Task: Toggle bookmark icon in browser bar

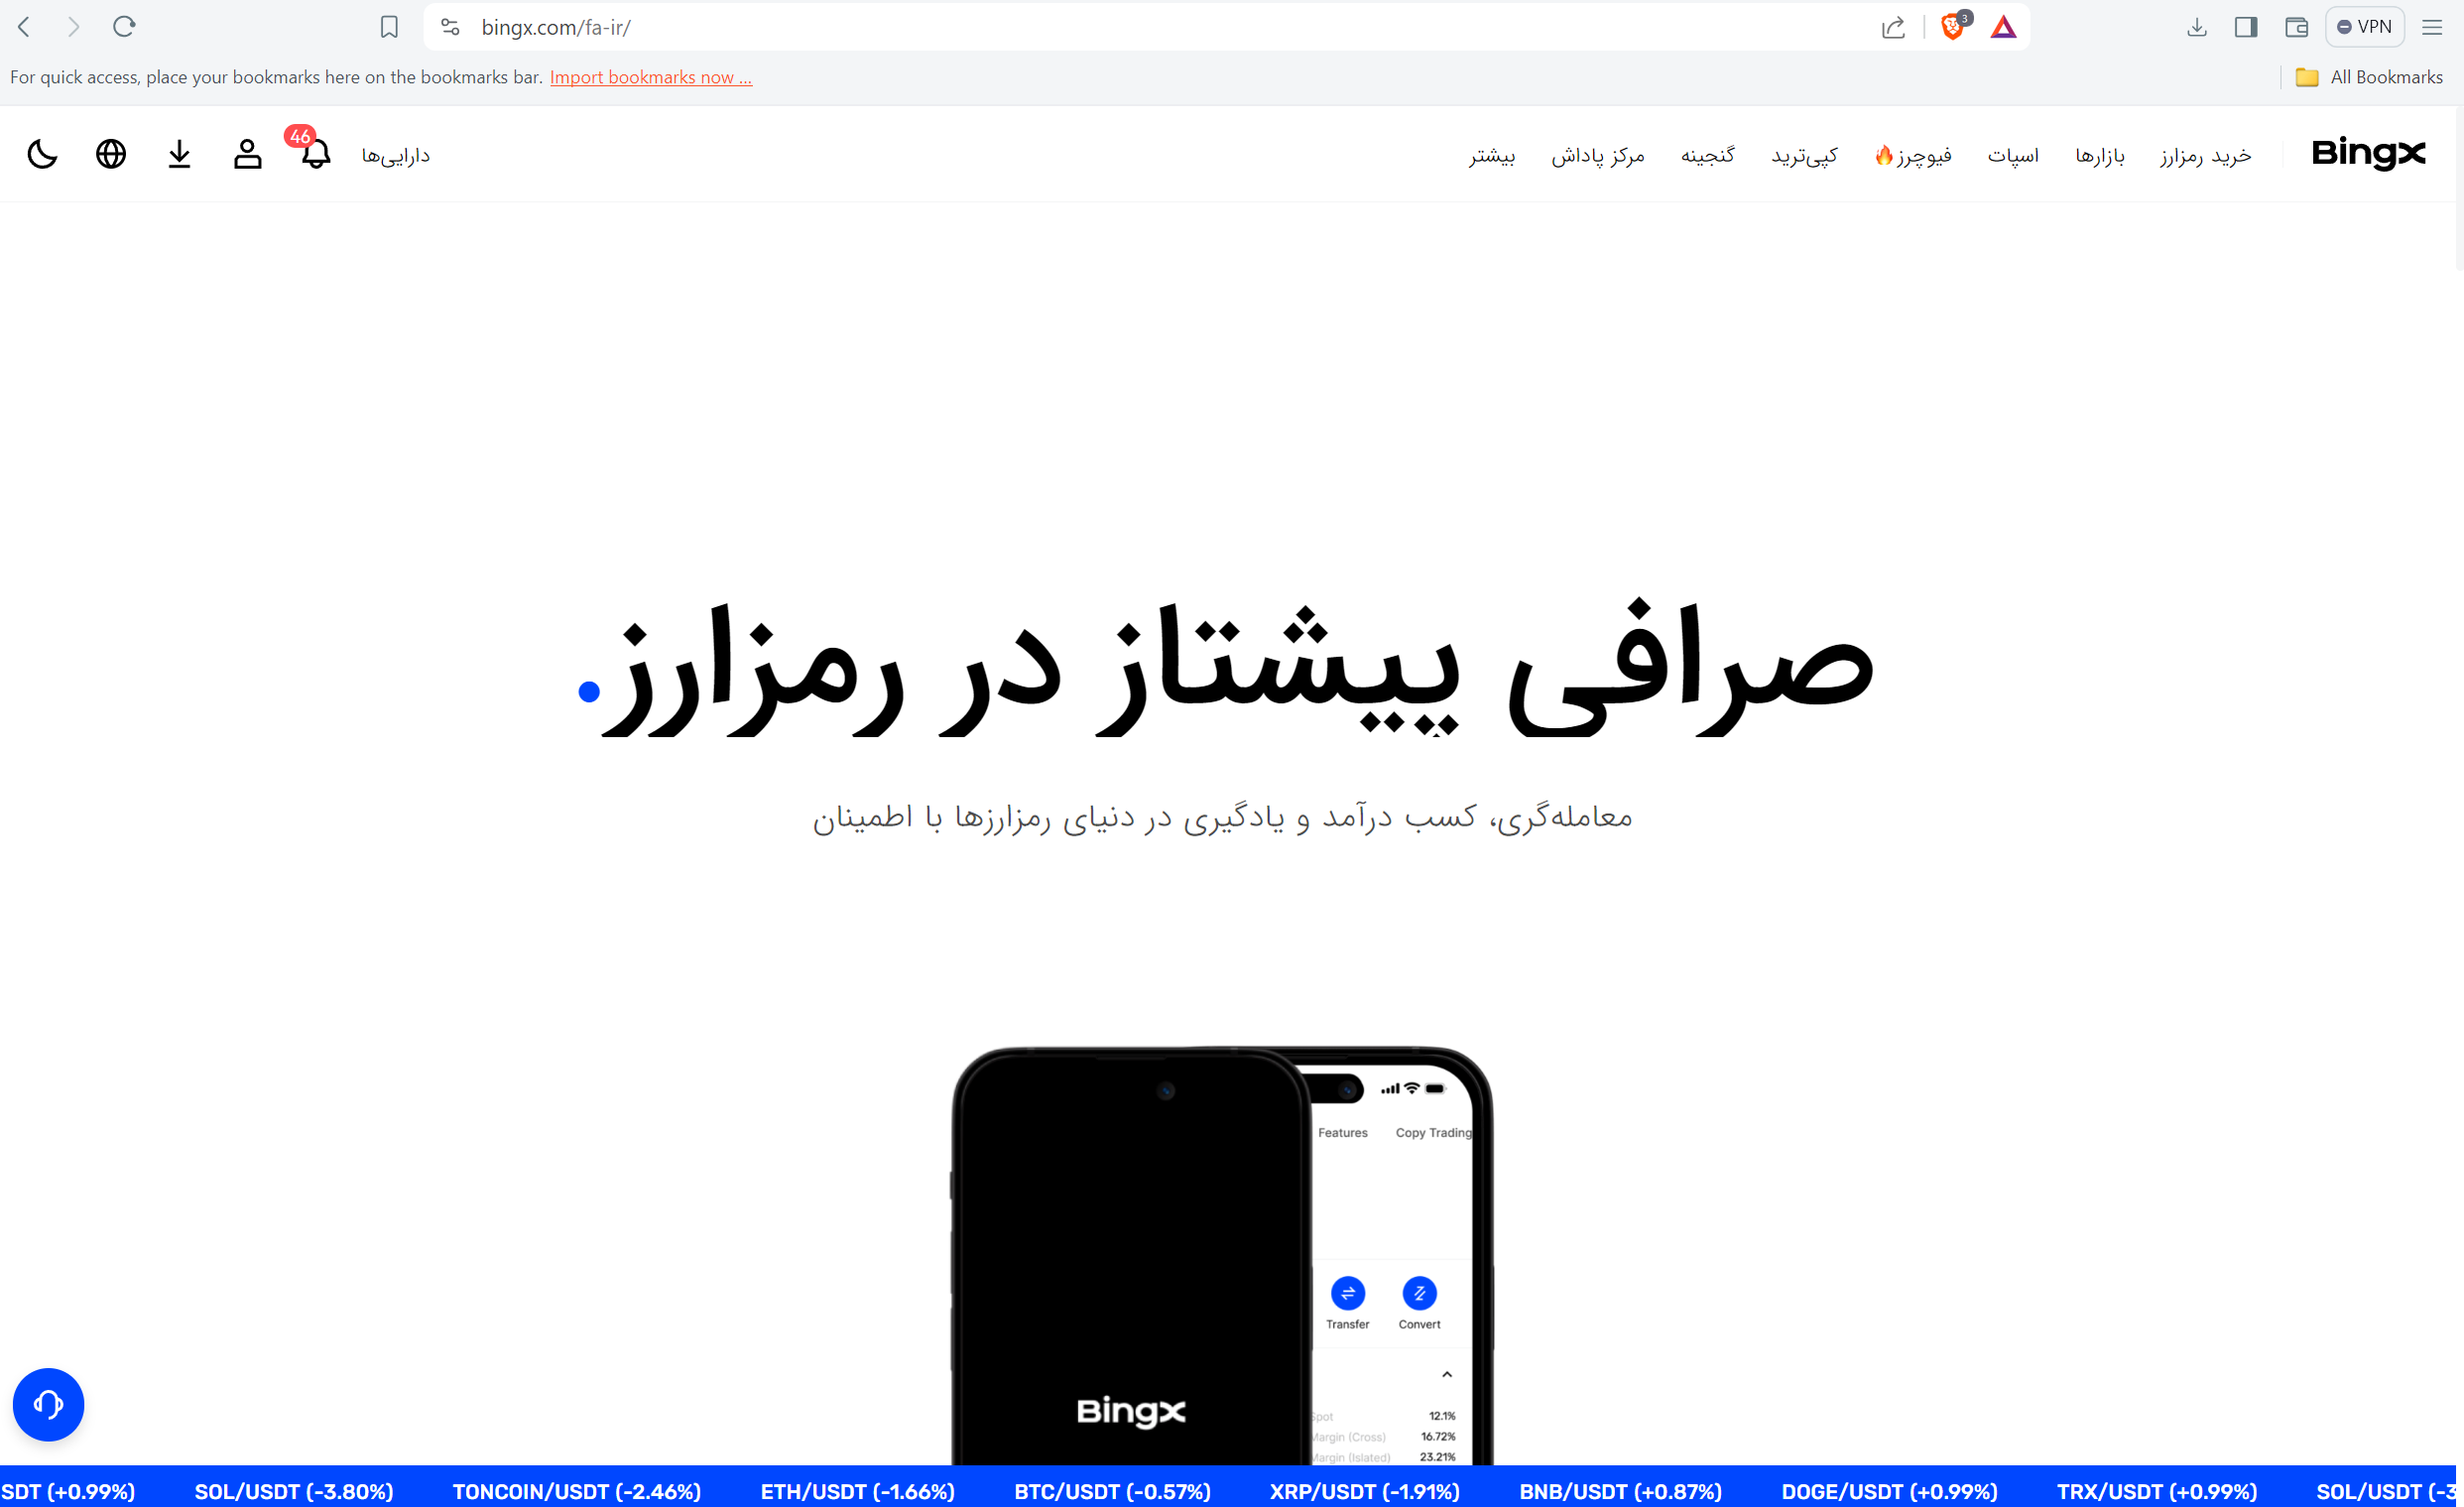Action: pos(389,27)
